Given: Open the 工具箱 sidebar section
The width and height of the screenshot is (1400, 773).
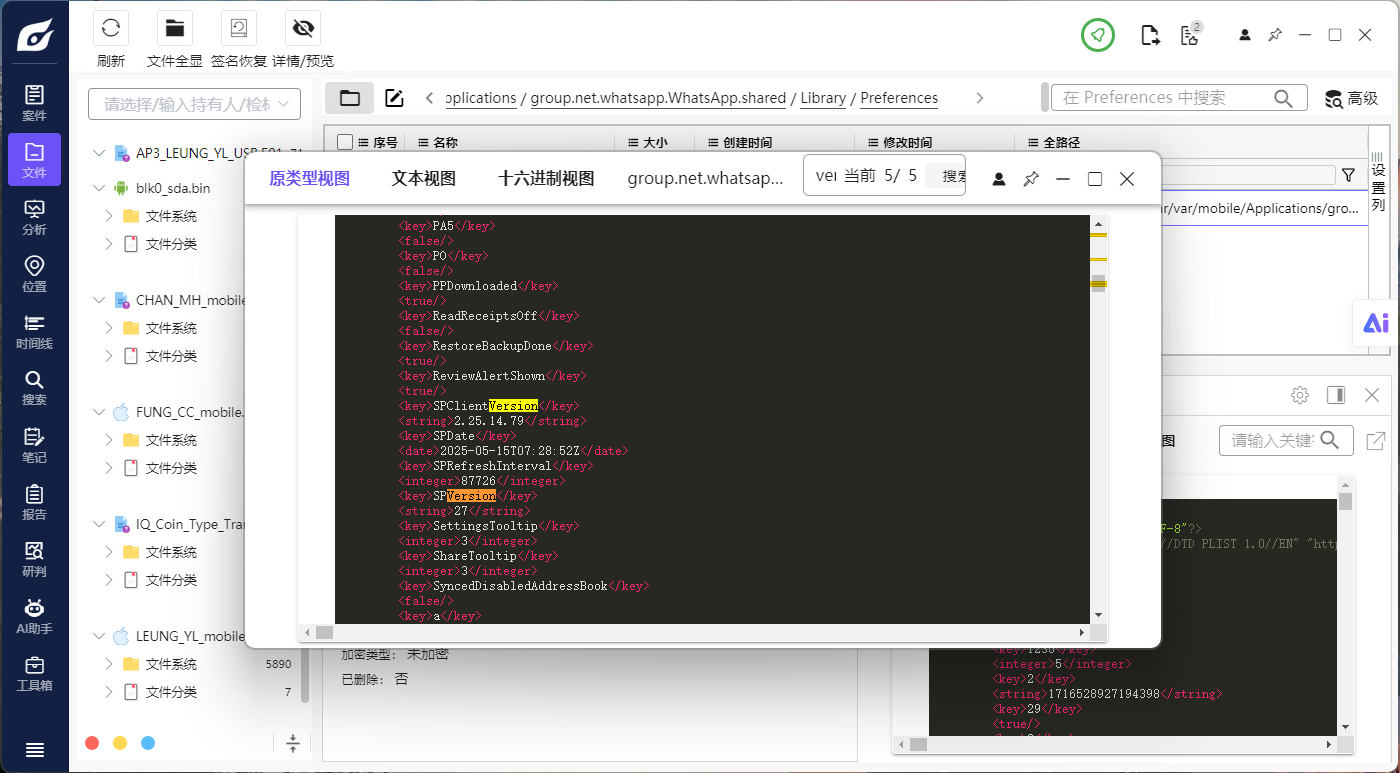Looking at the screenshot, I should click(34, 673).
